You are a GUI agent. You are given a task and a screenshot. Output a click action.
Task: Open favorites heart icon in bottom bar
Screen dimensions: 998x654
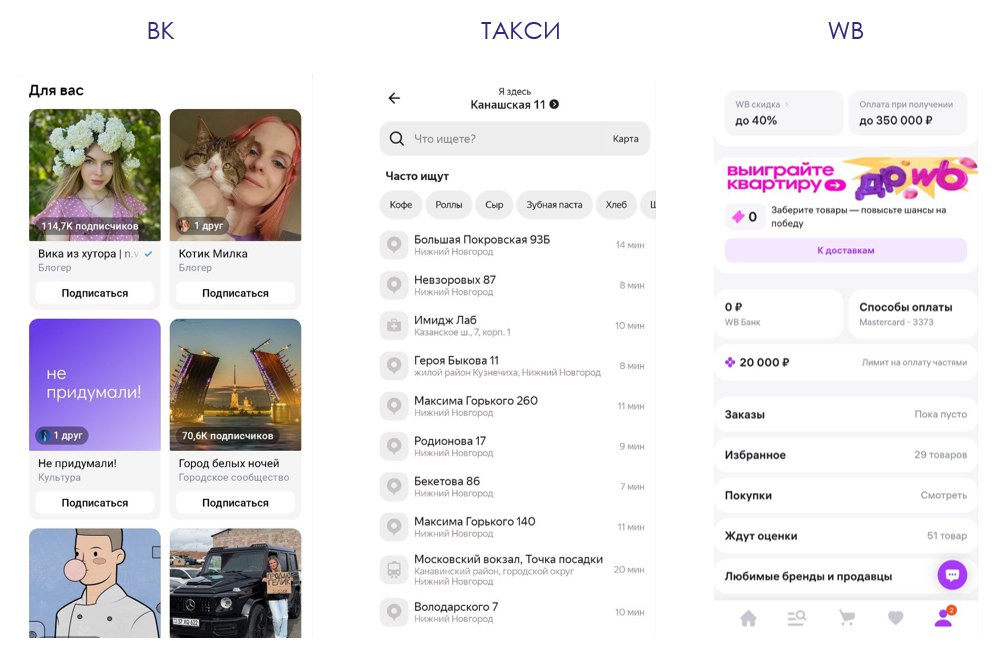coord(895,618)
